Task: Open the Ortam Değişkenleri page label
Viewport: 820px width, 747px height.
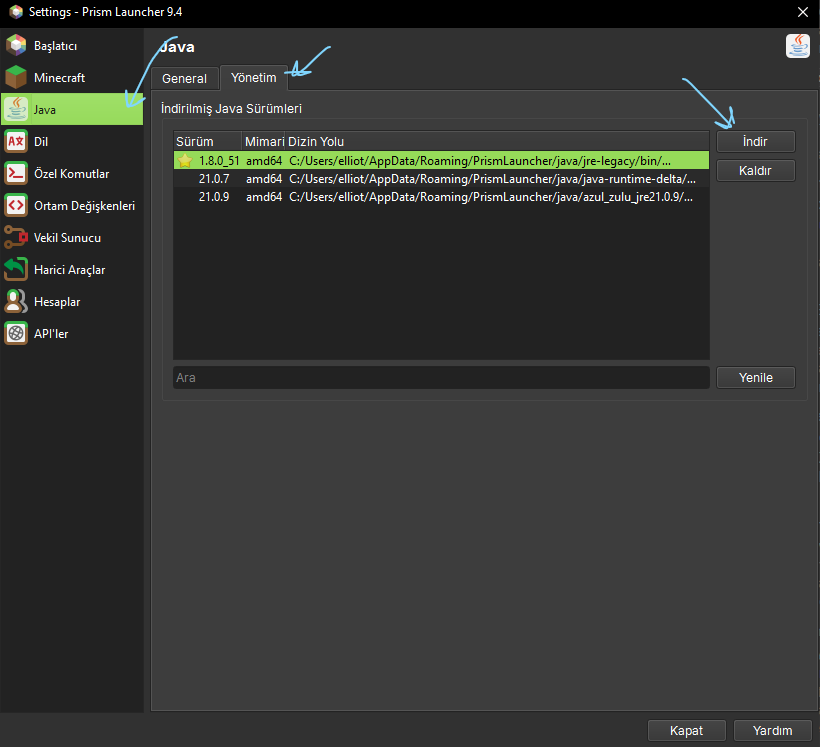Action: click(x=84, y=206)
